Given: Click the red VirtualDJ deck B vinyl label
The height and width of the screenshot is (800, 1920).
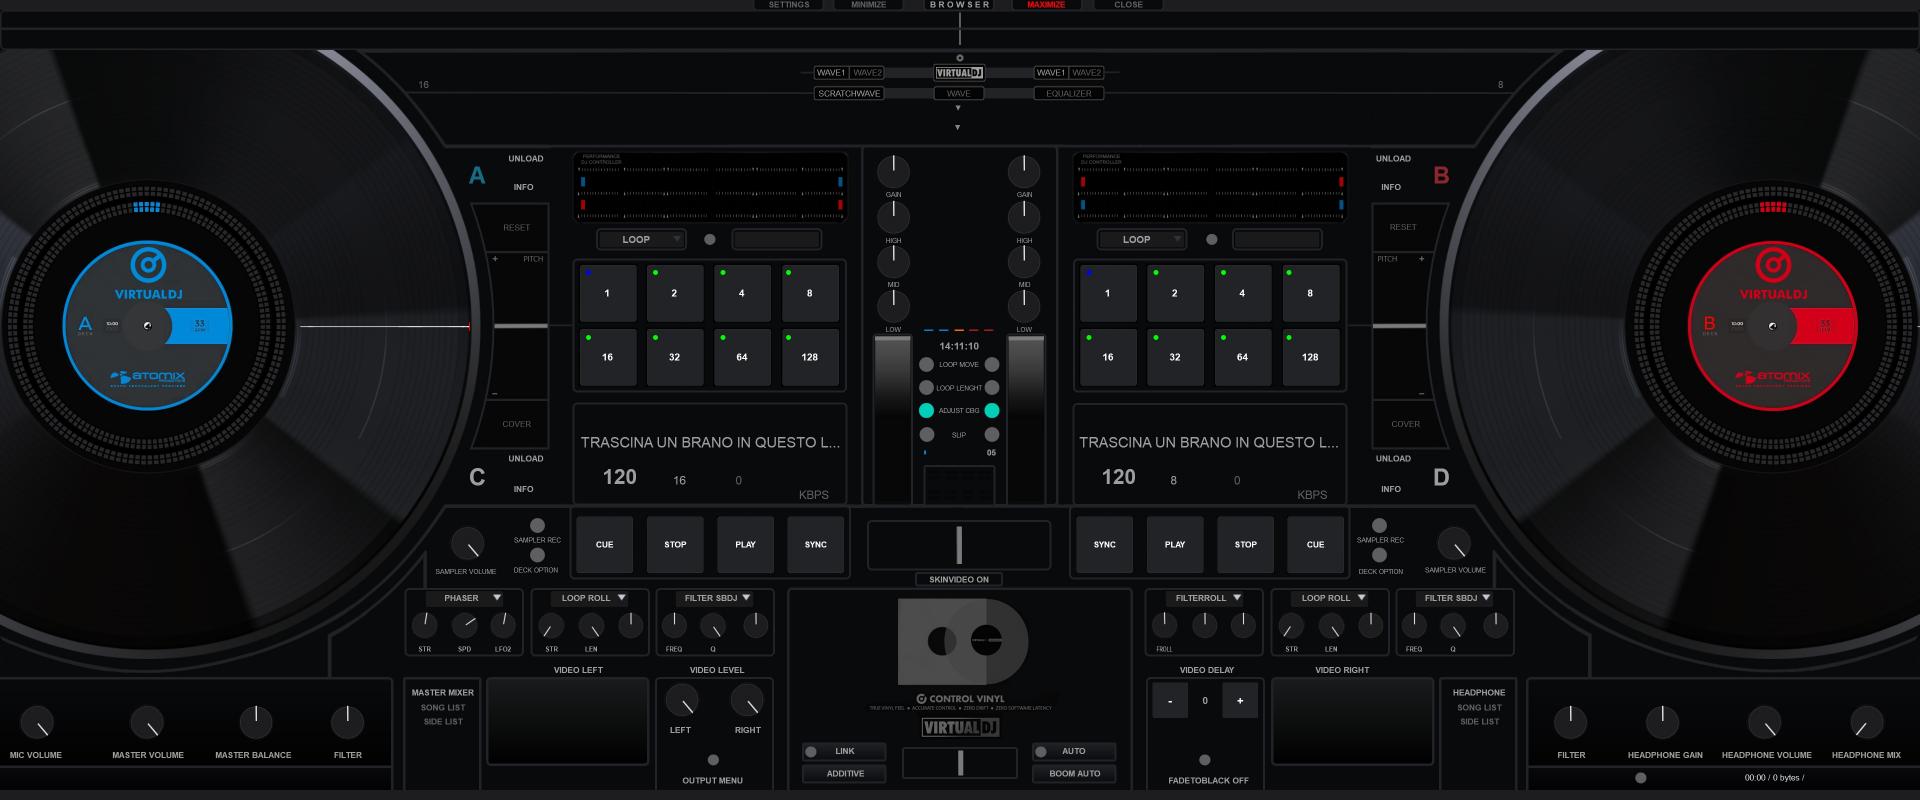Looking at the screenshot, I should pyautogui.click(x=1773, y=325).
